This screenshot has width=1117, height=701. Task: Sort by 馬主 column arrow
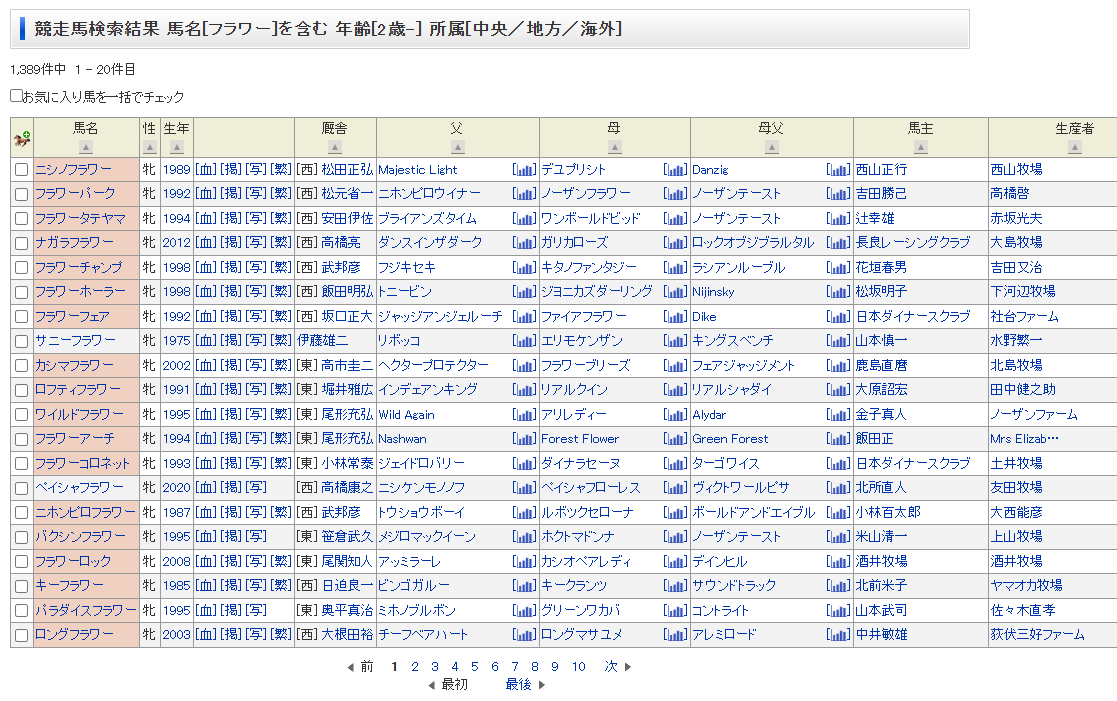920,147
